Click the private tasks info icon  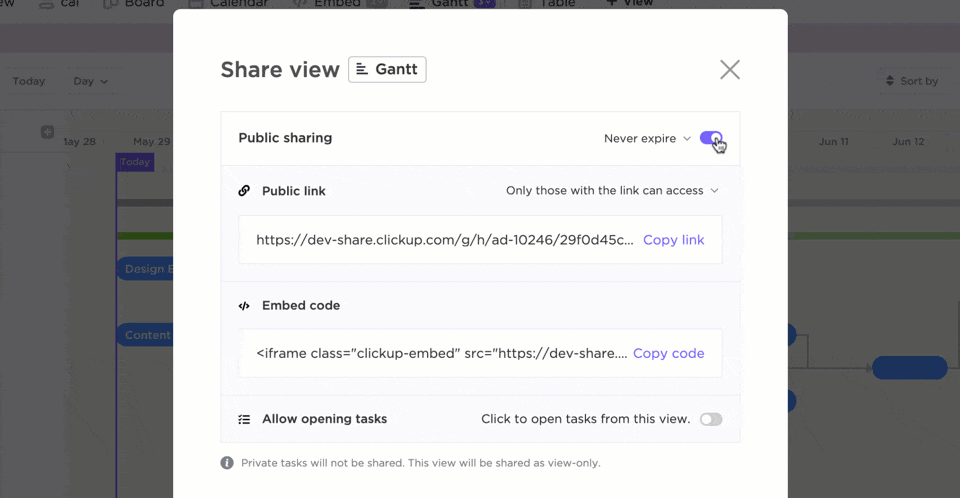[227, 463]
